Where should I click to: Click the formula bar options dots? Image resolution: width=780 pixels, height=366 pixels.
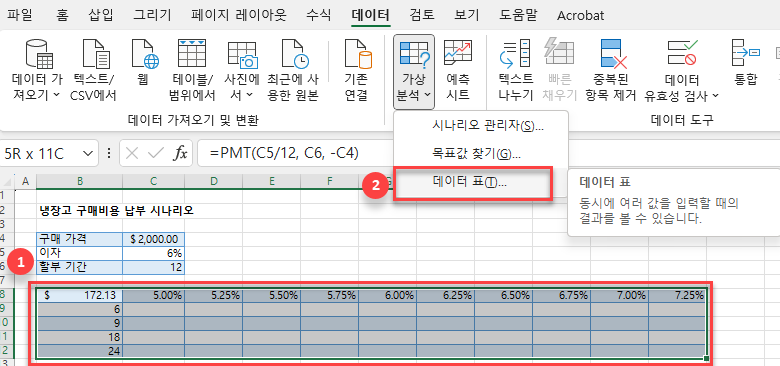point(109,154)
